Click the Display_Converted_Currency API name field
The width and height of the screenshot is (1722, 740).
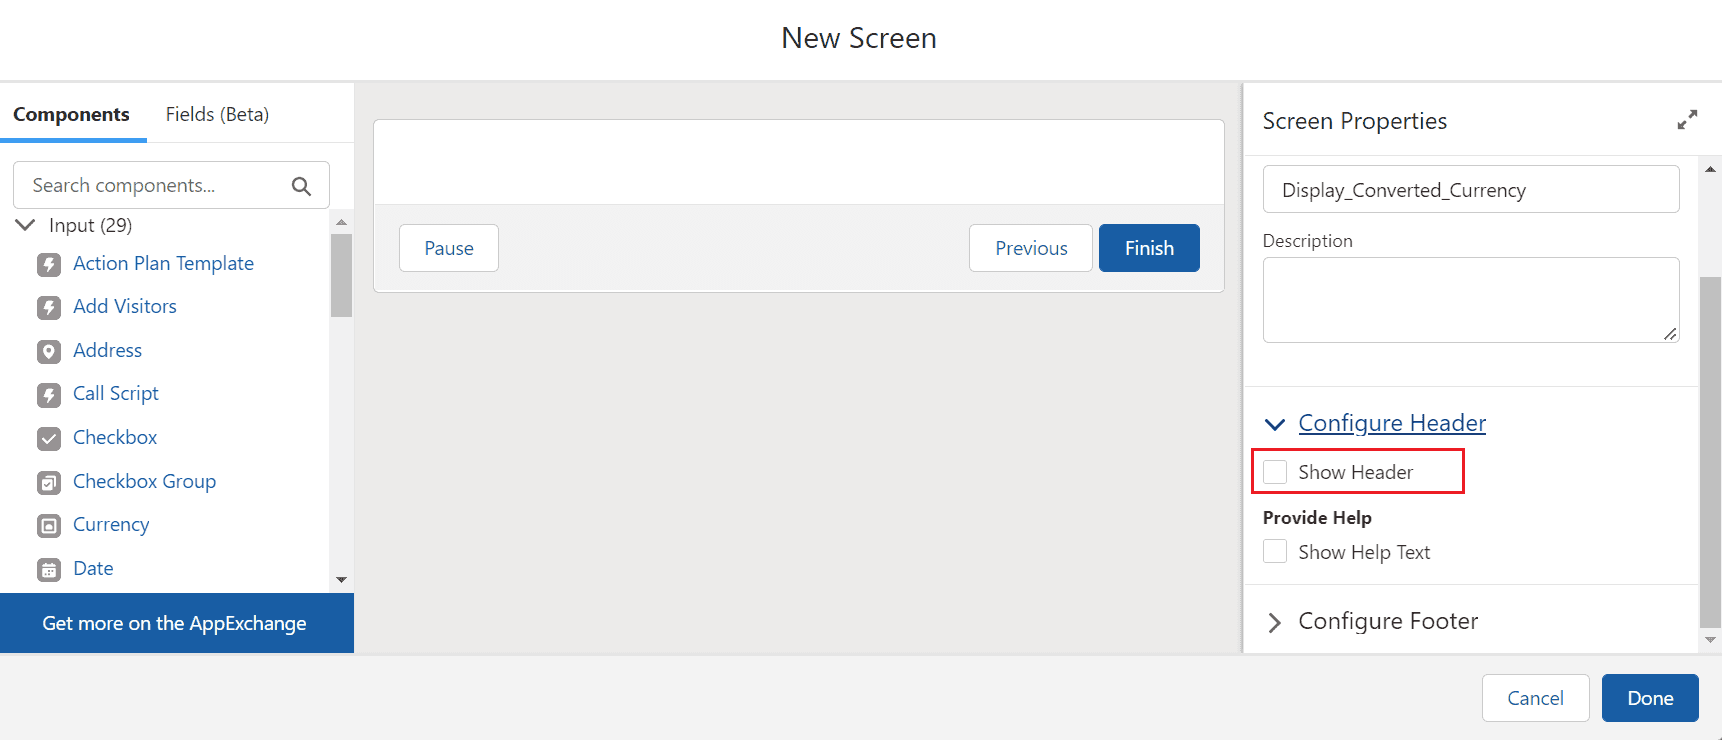coord(1471,189)
